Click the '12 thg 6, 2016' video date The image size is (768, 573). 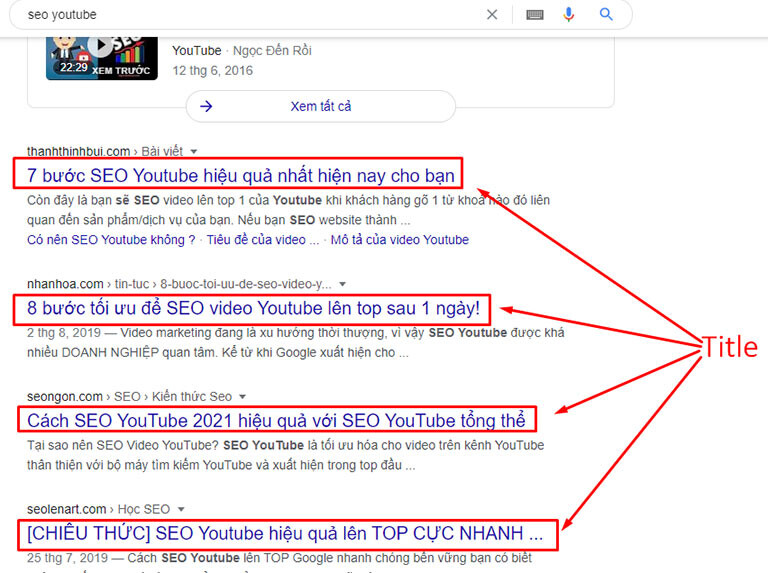(x=213, y=71)
